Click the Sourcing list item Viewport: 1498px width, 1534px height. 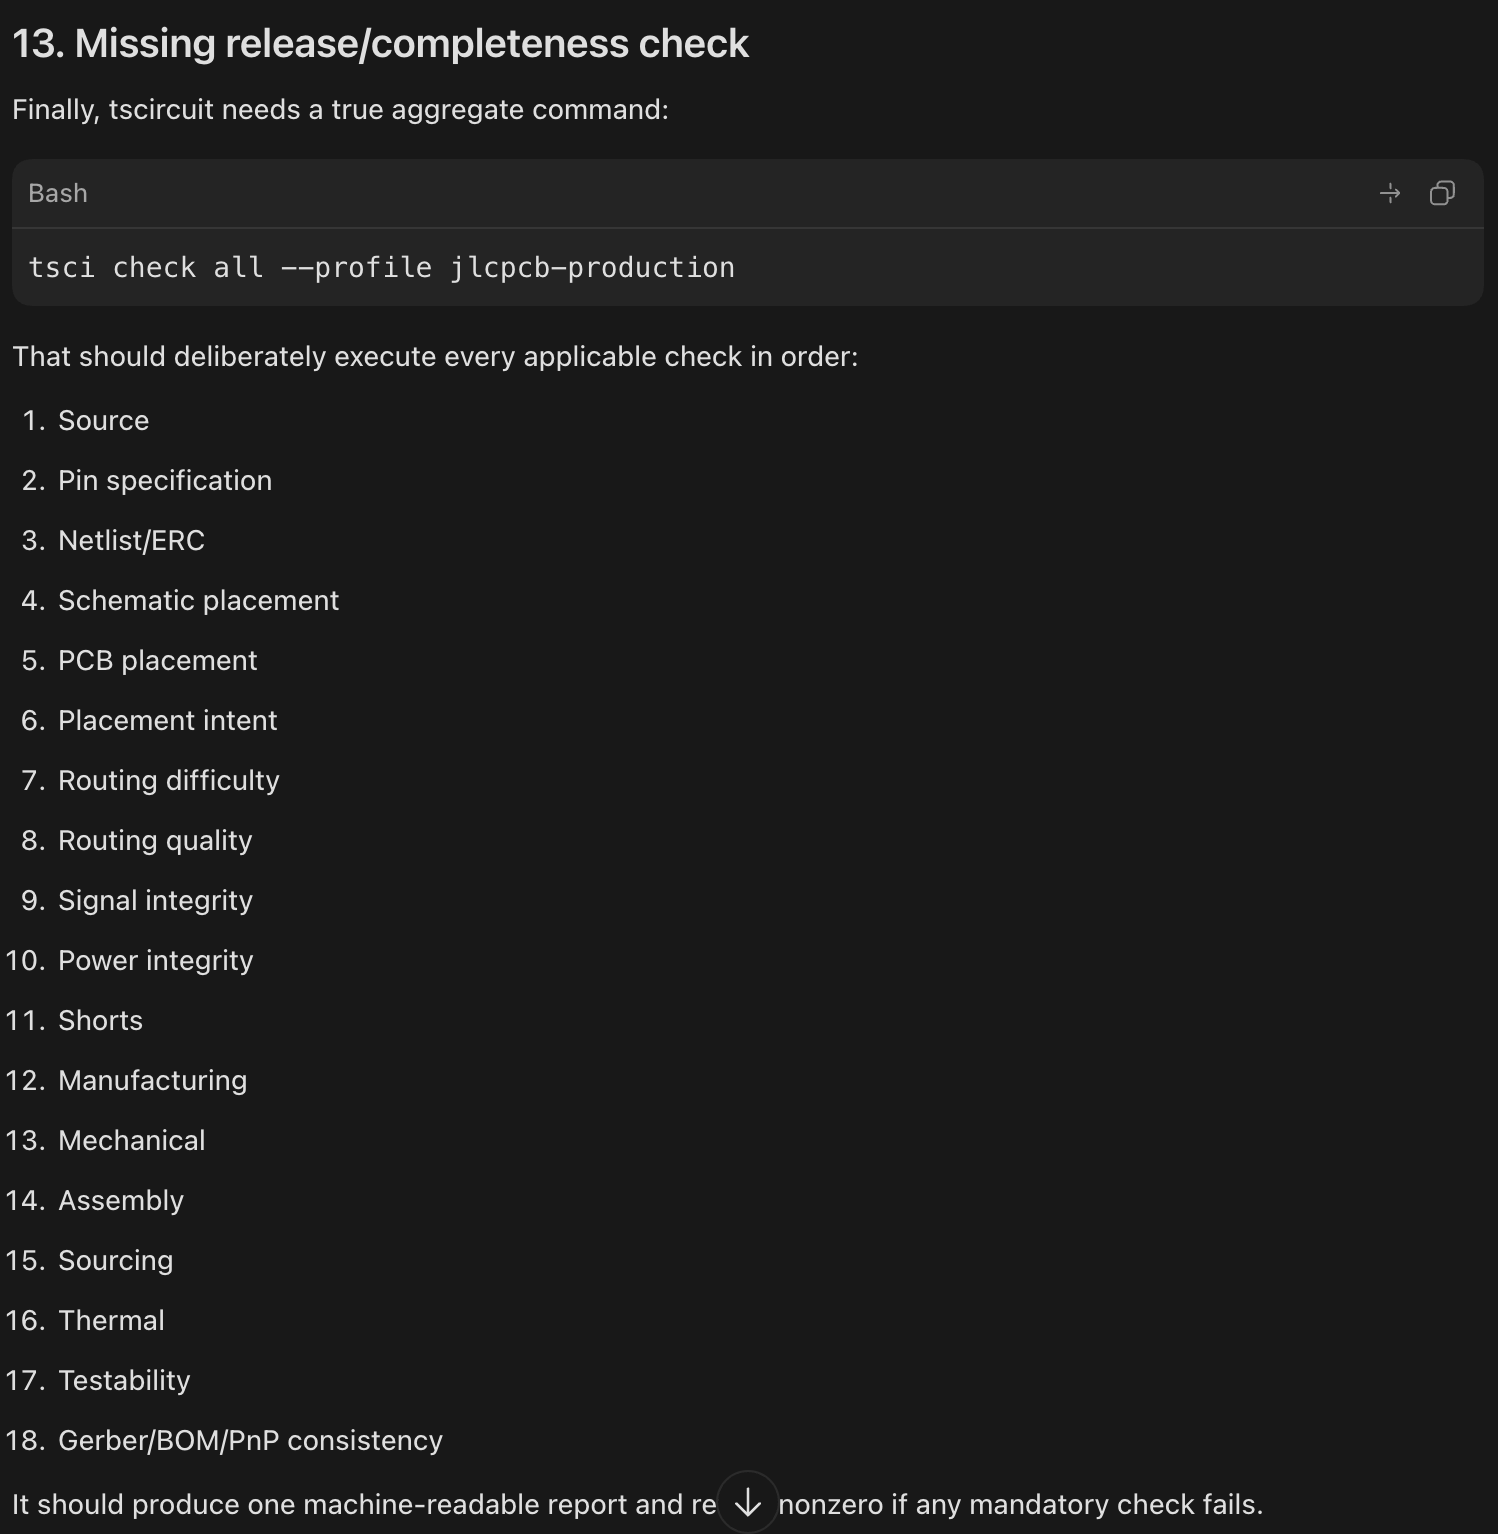coord(115,1260)
